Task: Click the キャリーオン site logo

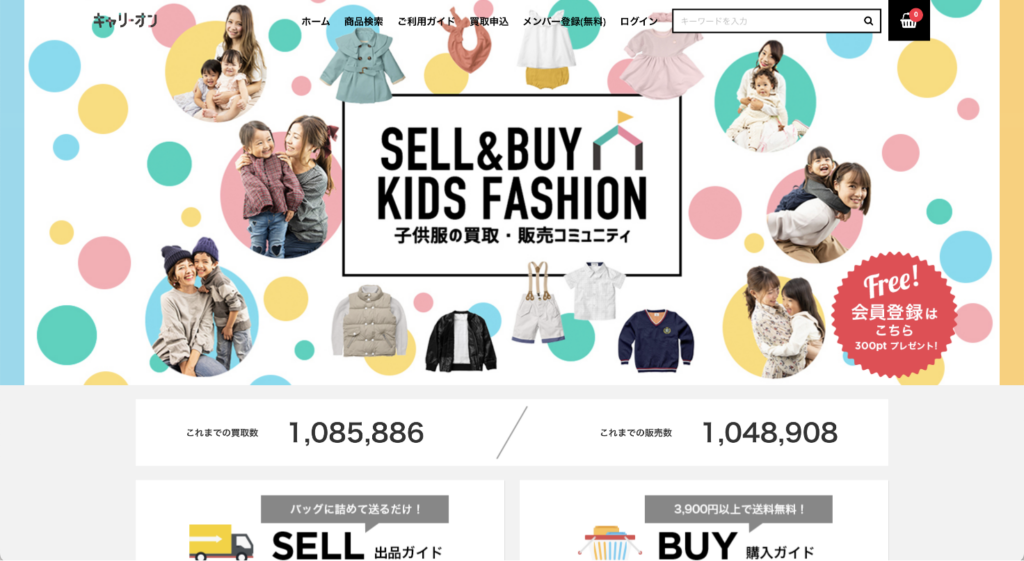Action: [x=125, y=20]
